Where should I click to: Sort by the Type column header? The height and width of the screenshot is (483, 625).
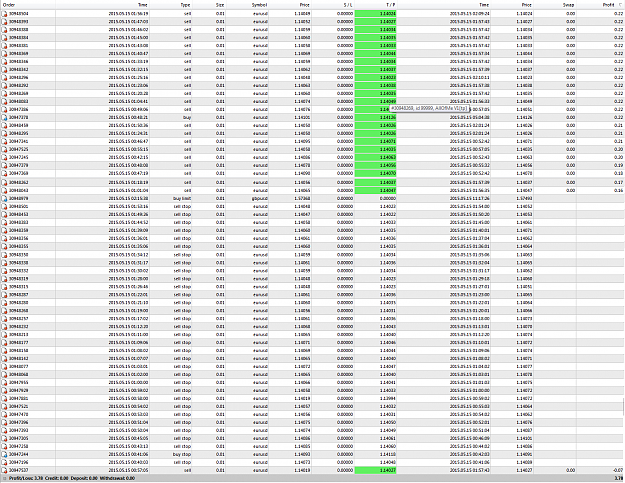[185, 5]
